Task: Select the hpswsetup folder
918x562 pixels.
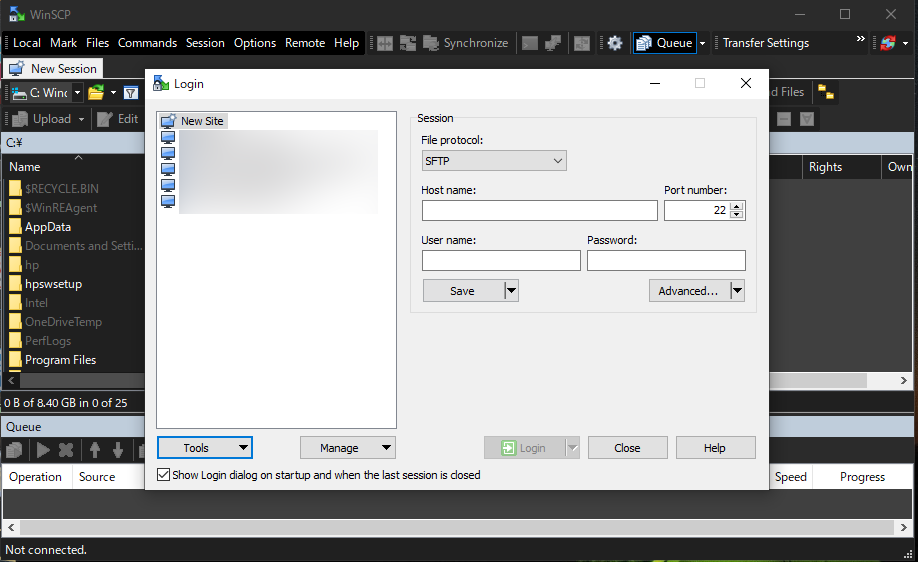Action: click(53, 284)
